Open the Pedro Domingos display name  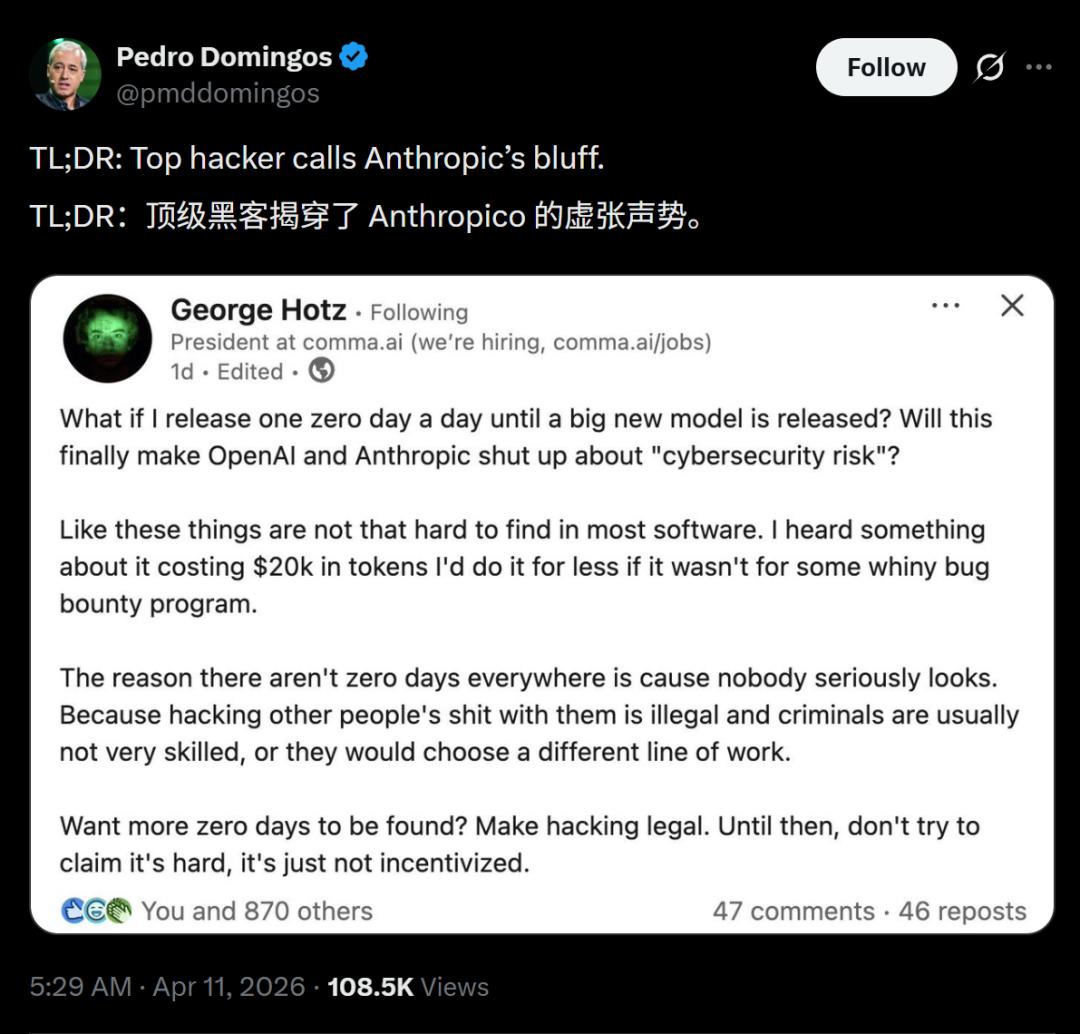pos(224,56)
